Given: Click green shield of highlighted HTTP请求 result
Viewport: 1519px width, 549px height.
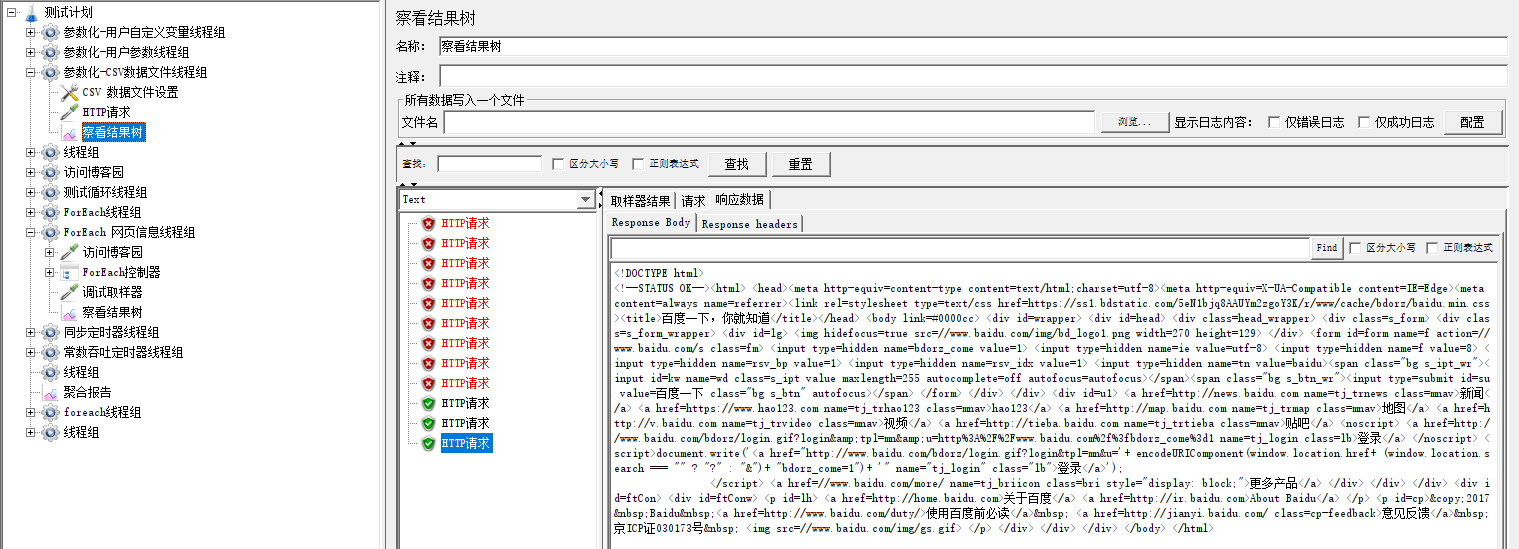Looking at the screenshot, I should click(429, 443).
